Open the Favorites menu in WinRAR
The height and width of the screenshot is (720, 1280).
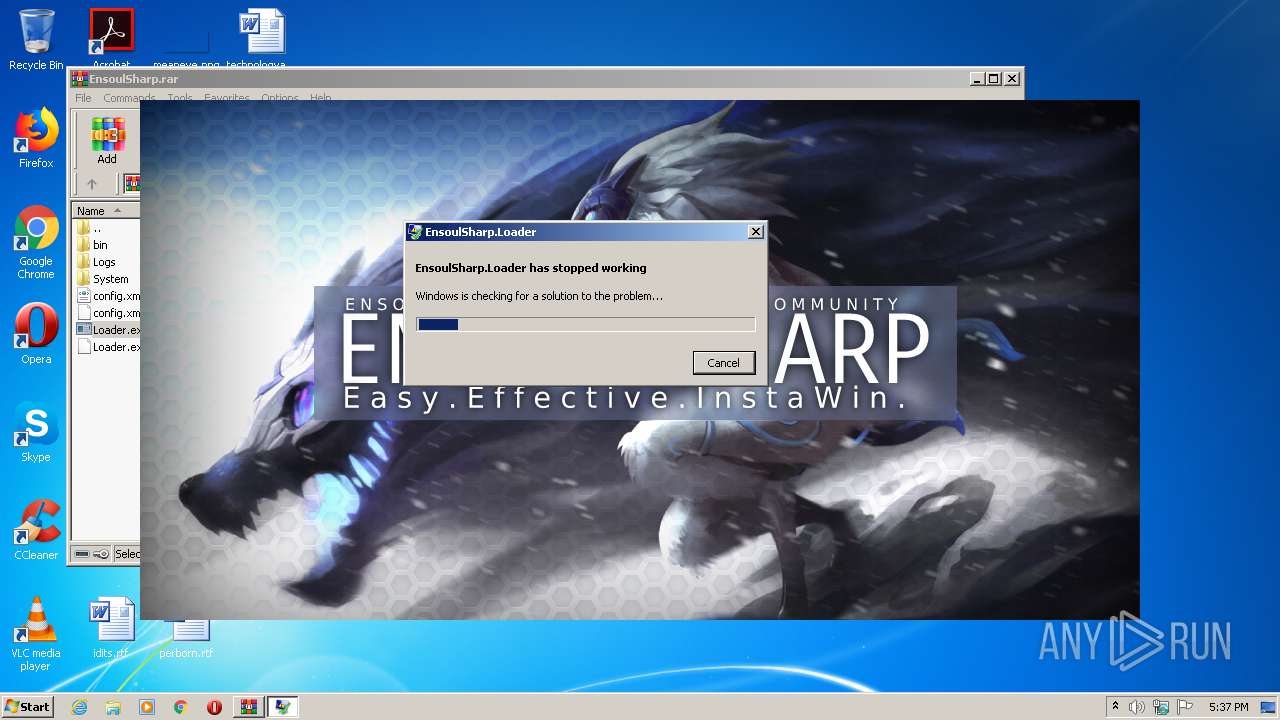(227, 98)
